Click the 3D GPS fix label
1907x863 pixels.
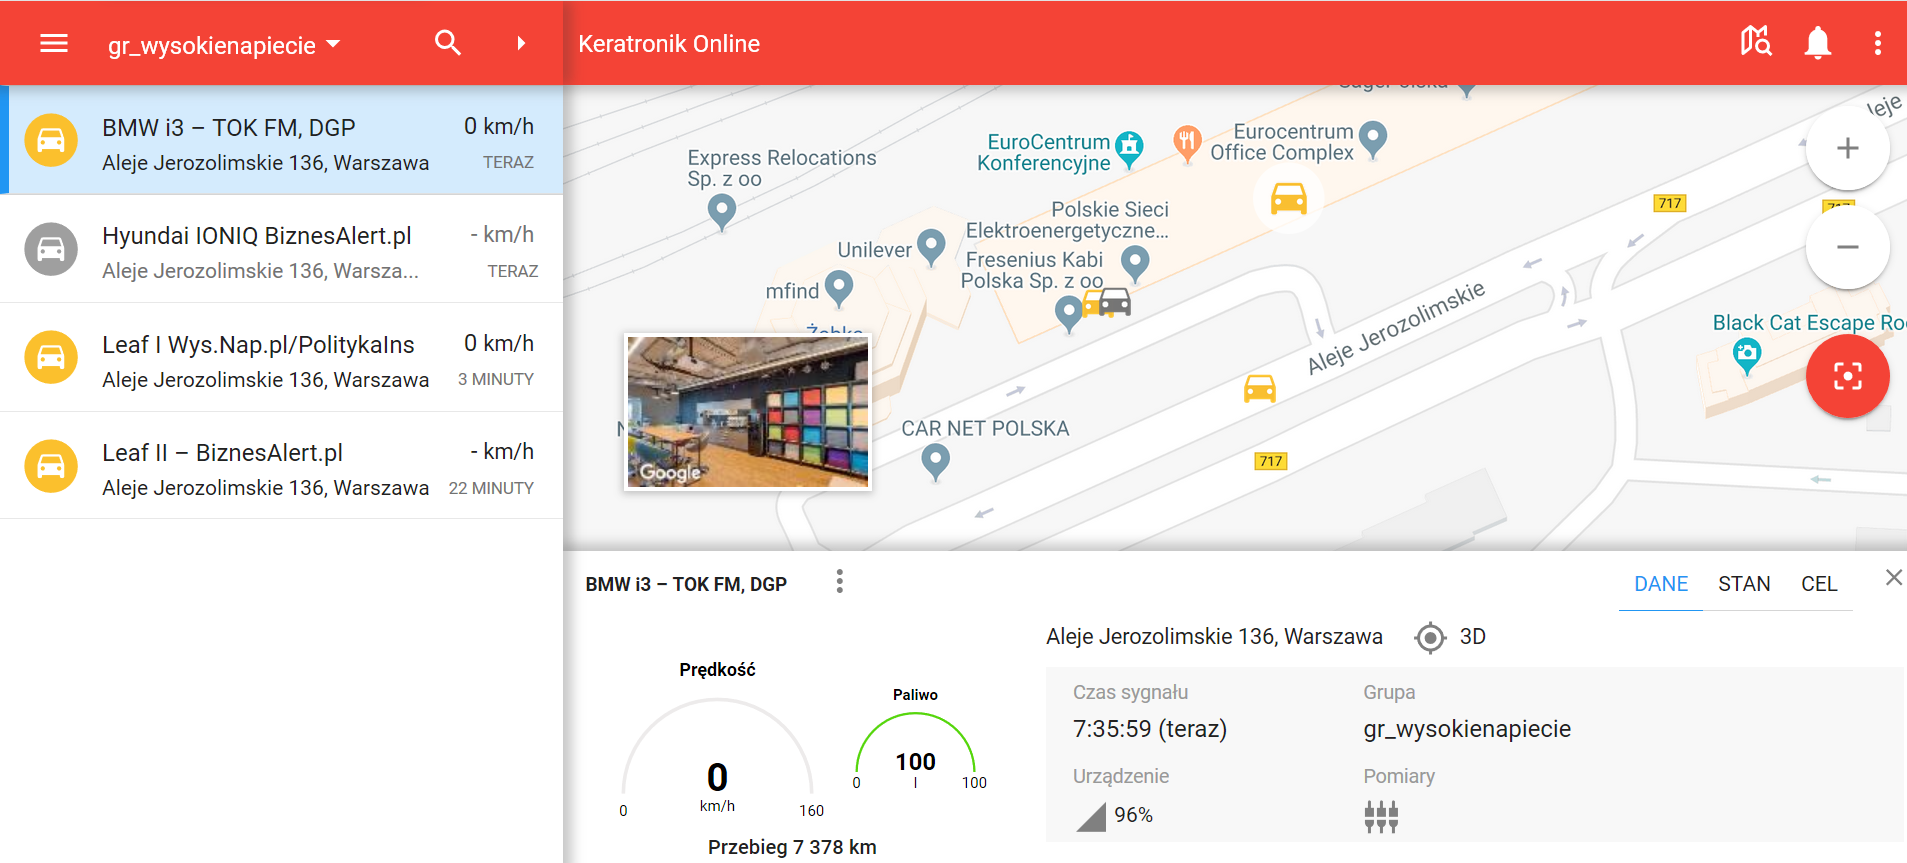tap(1473, 637)
